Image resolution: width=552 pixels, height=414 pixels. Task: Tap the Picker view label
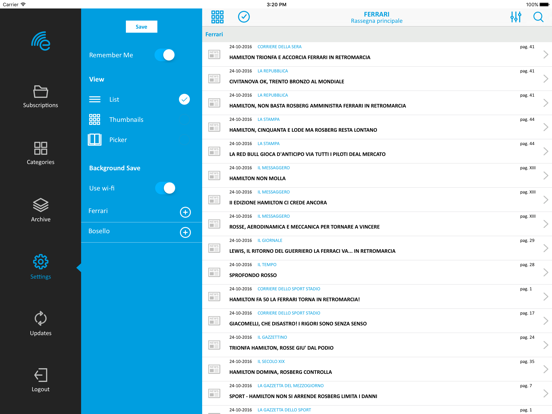pyautogui.click(x=118, y=140)
